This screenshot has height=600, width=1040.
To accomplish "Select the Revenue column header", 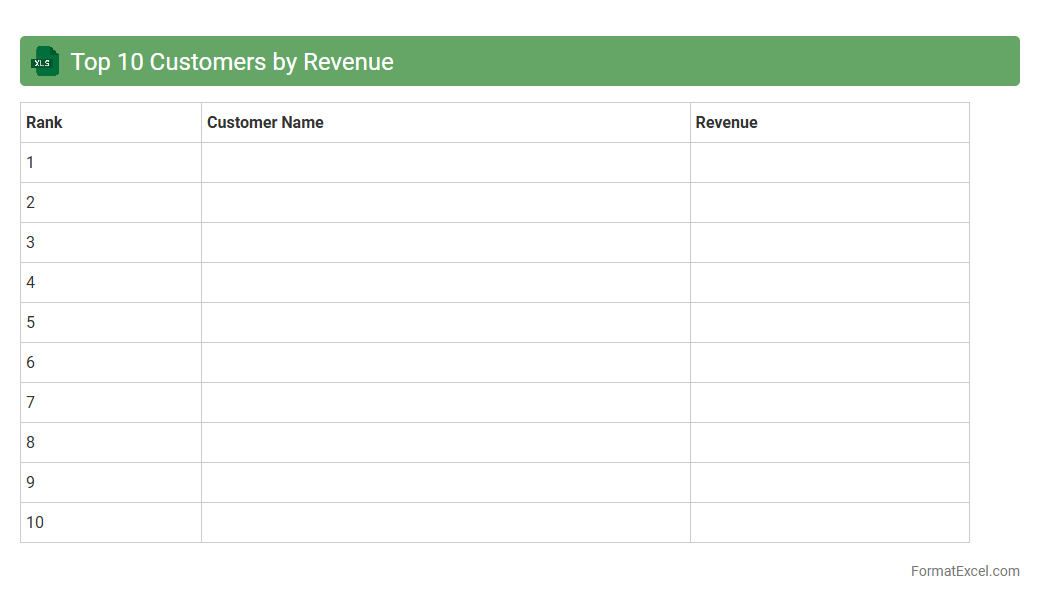I will click(x=829, y=122).
